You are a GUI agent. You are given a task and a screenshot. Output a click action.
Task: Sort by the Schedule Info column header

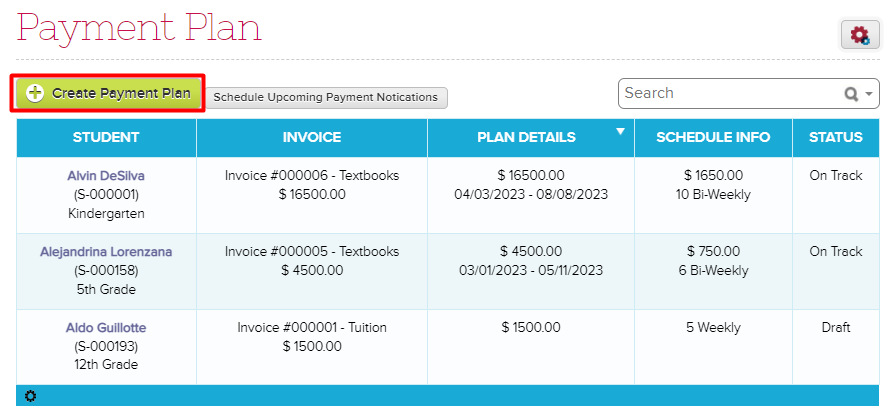[x=713, y=137]
